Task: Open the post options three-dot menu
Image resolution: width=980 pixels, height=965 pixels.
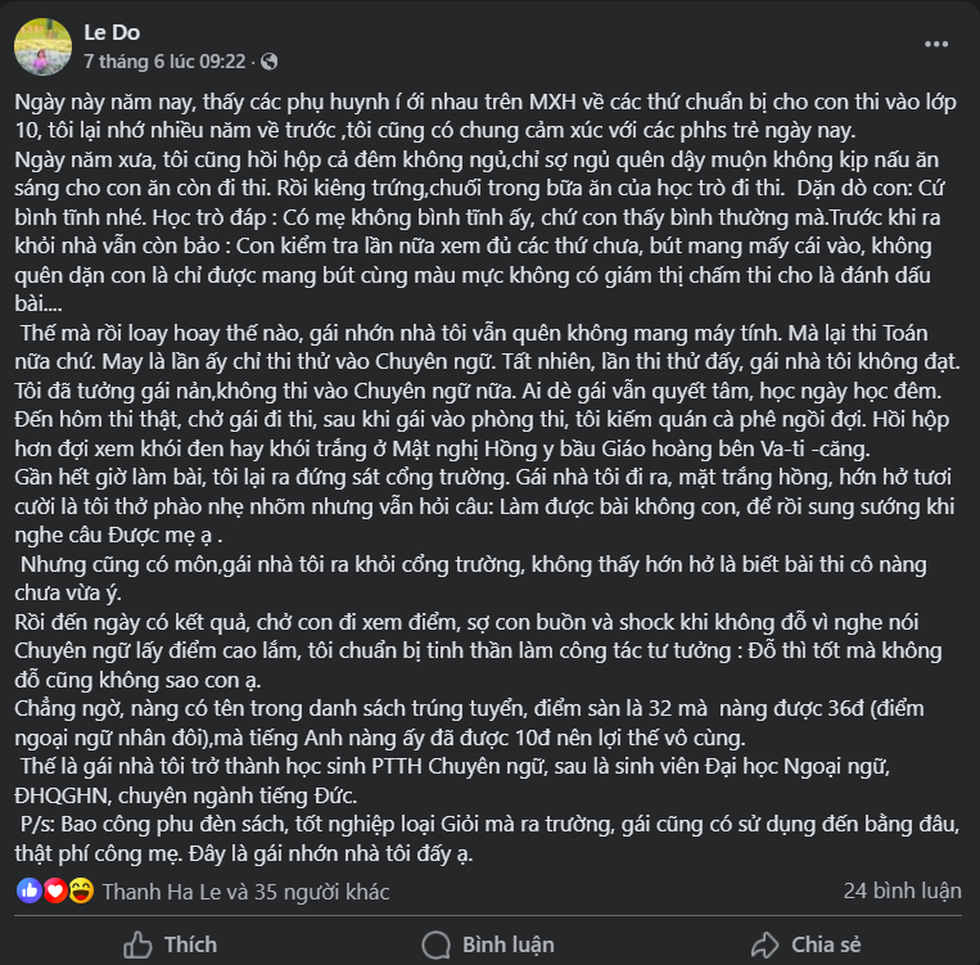Action: coord(936,45)
